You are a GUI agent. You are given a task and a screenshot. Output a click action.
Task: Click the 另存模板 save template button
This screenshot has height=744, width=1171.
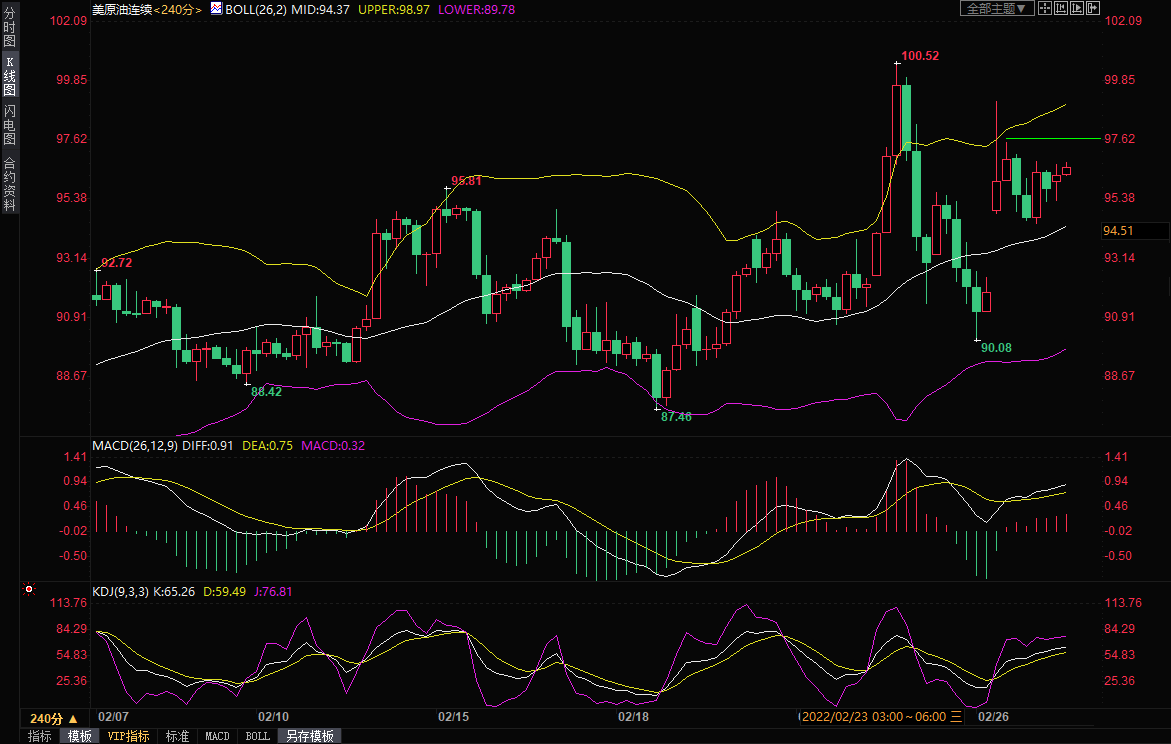coord(310,736)
